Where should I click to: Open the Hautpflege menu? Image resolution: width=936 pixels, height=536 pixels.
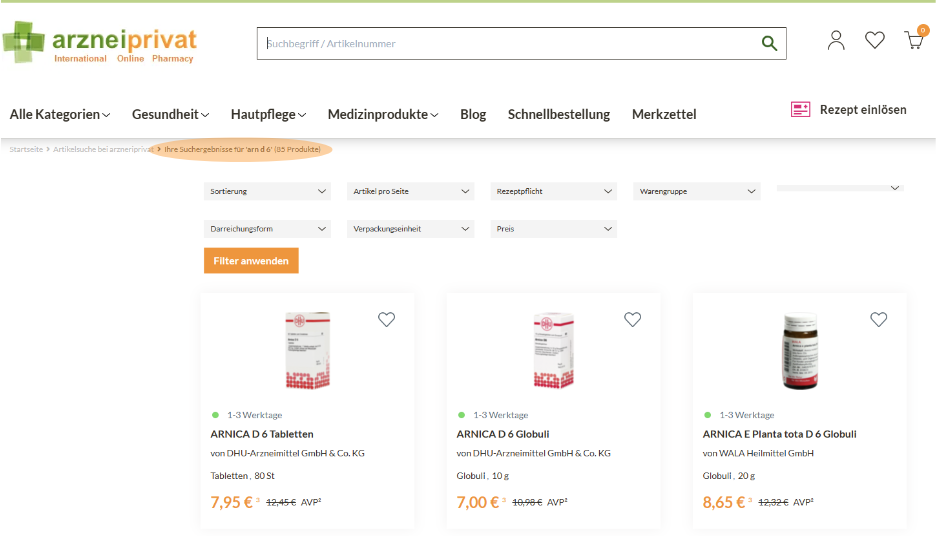pos(268,114)
